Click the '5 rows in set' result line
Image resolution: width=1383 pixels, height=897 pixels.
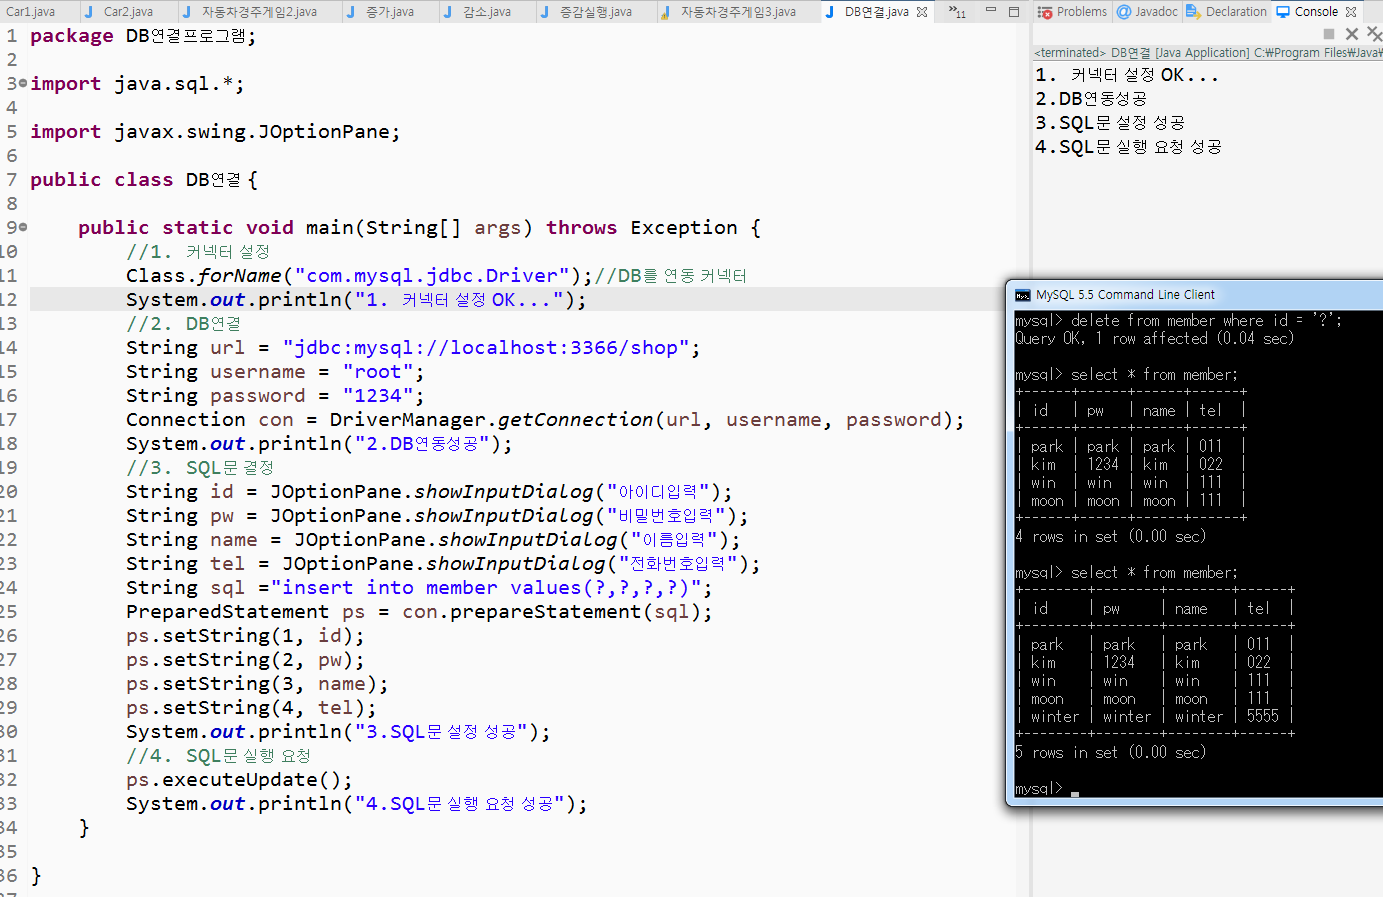pos(1111,753)
